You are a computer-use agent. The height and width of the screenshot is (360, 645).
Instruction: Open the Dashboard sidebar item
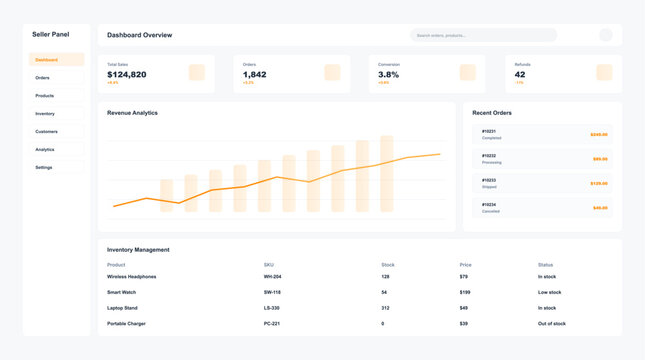56,60
